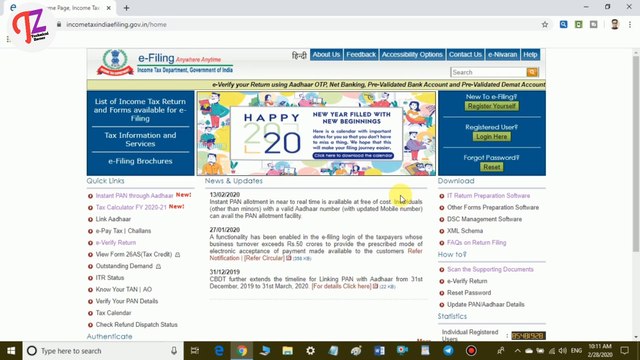
Task: Open Tax Calculator FY 2020-21 link
Action: click(131, 207)
